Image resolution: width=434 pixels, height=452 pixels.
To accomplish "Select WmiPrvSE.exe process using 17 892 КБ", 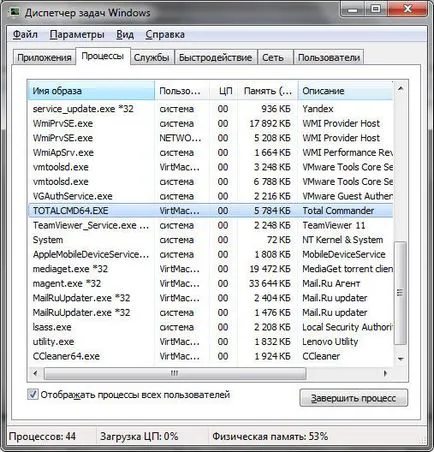I will (210, 123).
